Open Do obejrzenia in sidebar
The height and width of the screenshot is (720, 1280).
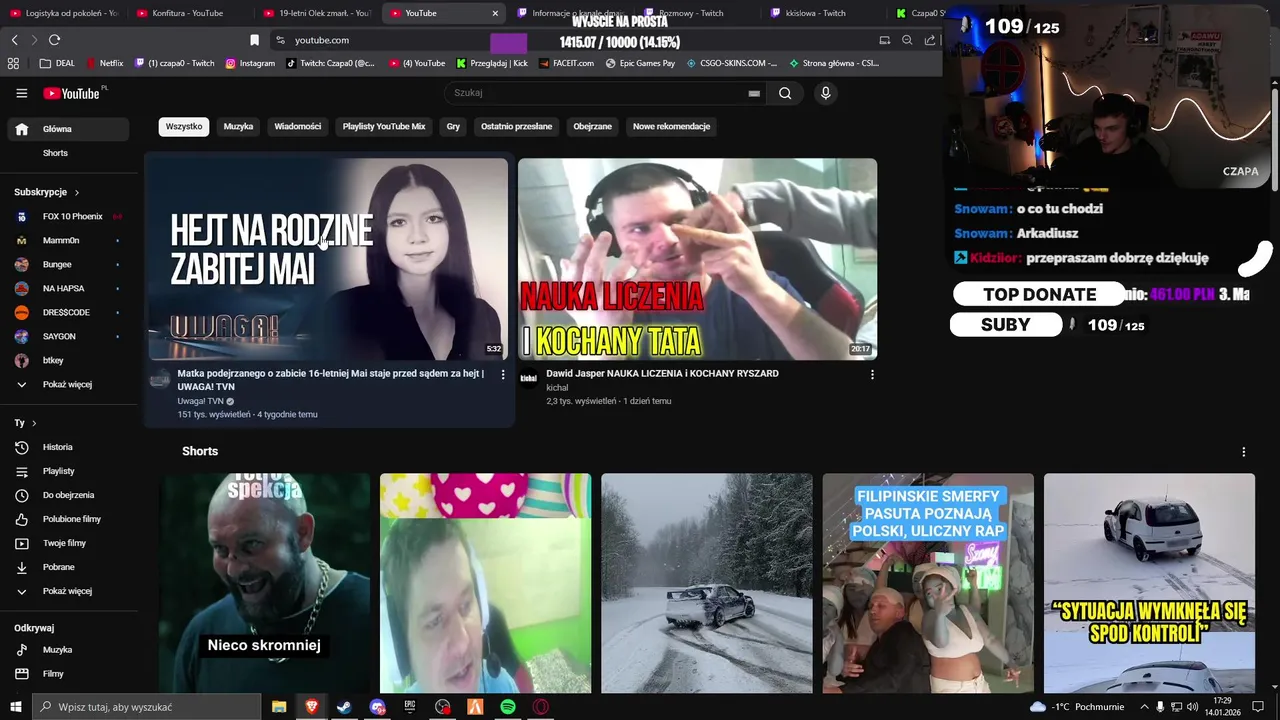tap(67, 495)
